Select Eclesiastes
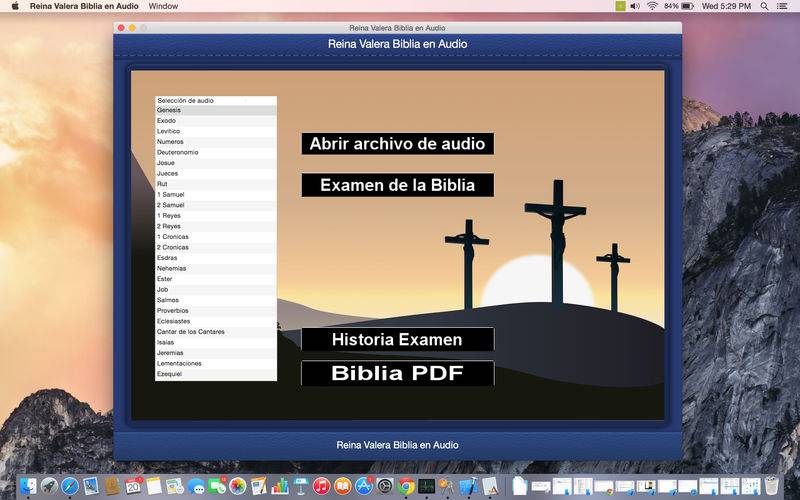The height and width of the screenshot is (500, 800). [x=216, y=321]
